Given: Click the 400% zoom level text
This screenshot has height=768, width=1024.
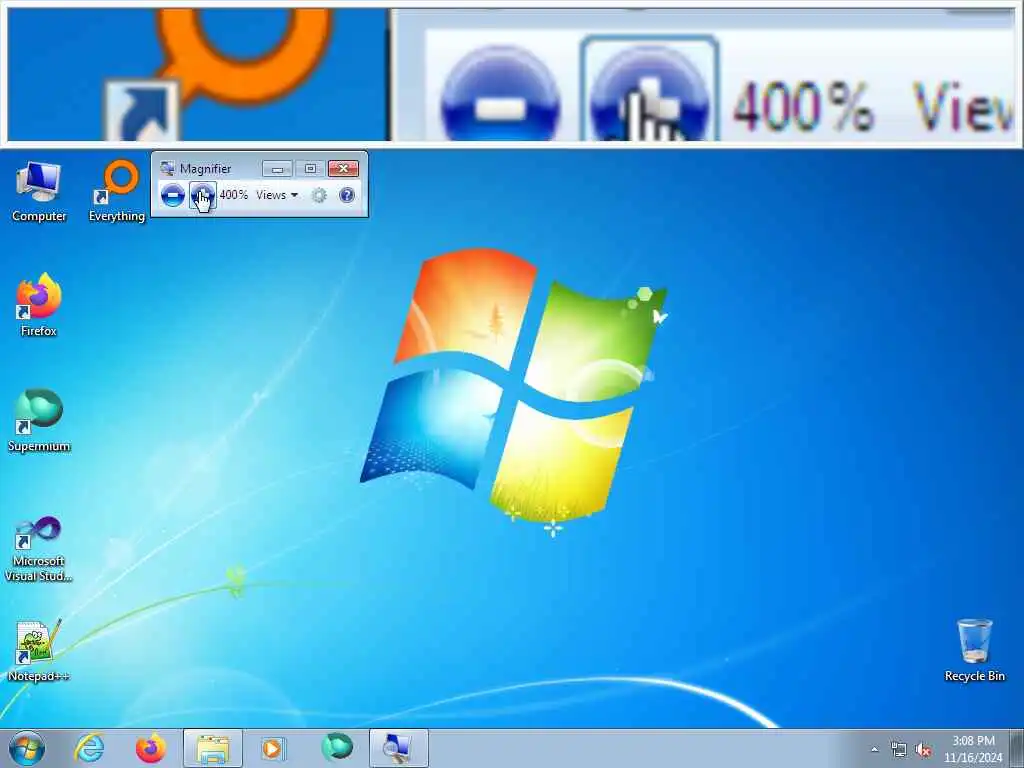Looking at the screenshot, I should click(233, 195).
